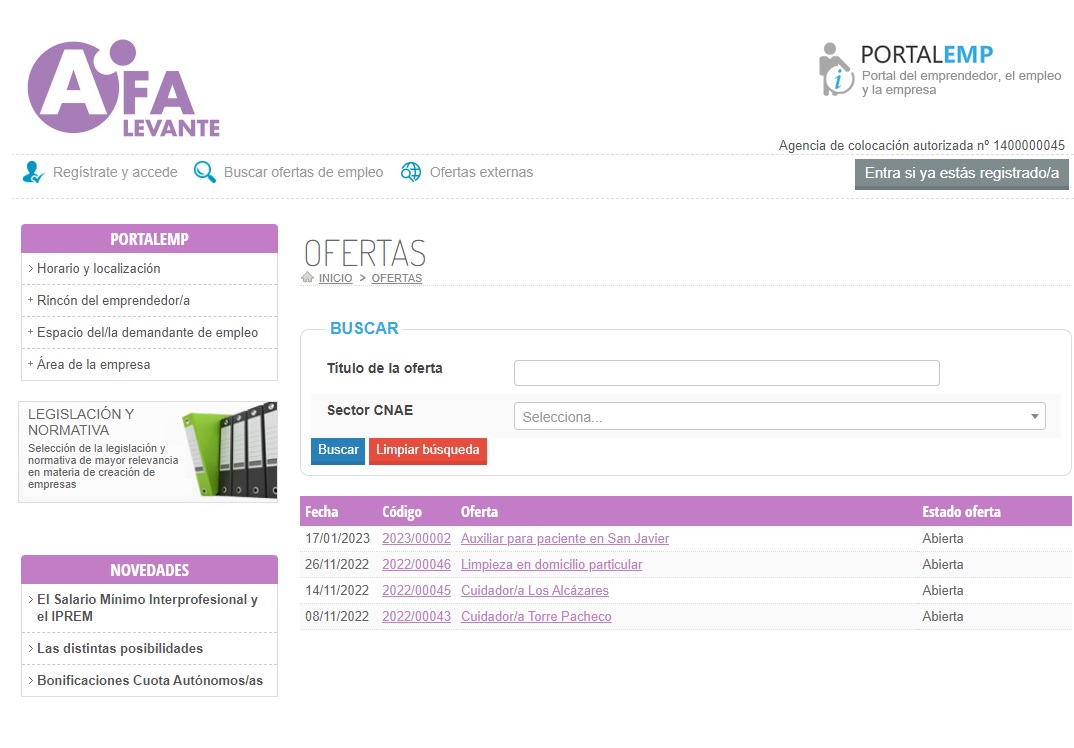Click the magnifying glass job search icon
This screenshot has height=748, width=1074.
[x=205, y=172]
